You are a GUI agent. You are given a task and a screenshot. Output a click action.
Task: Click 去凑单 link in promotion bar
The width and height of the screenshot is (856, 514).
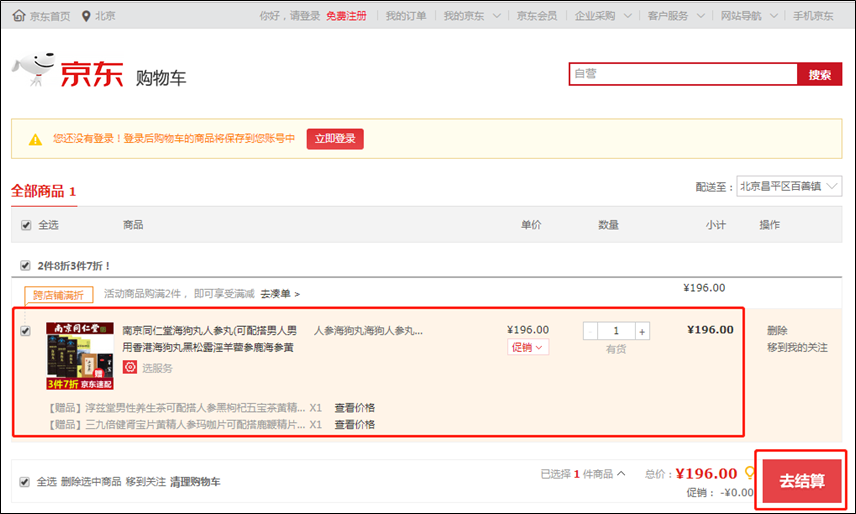[x=280, y=294]
